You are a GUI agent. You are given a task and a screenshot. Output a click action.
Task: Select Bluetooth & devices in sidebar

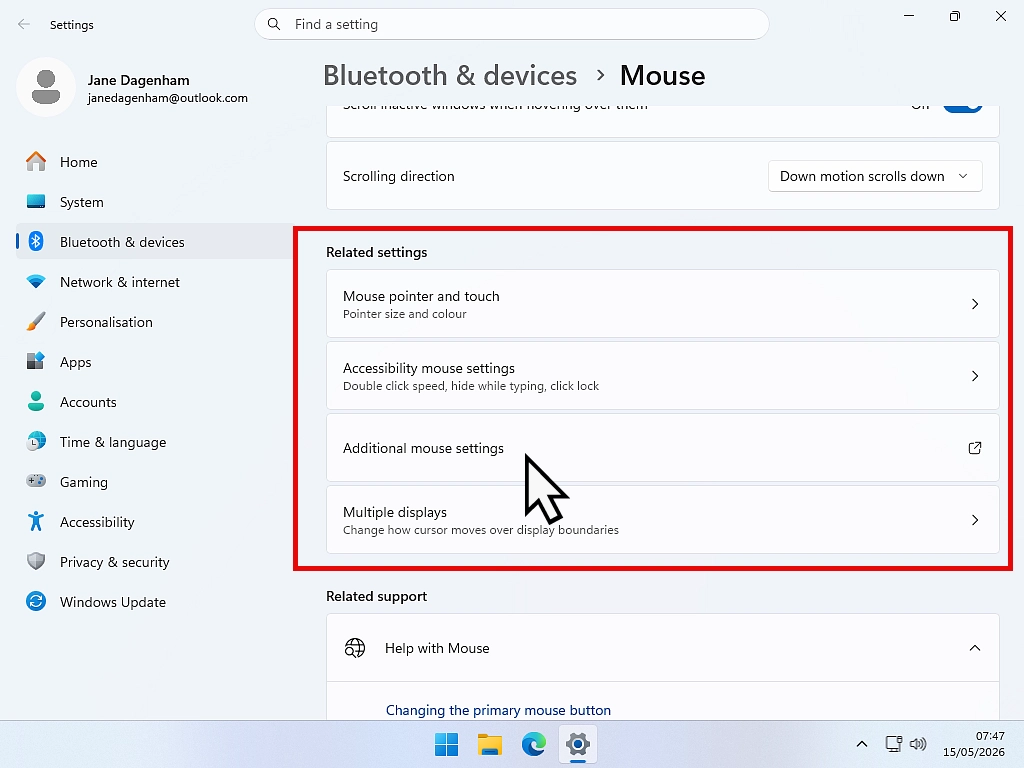(154, 242)
